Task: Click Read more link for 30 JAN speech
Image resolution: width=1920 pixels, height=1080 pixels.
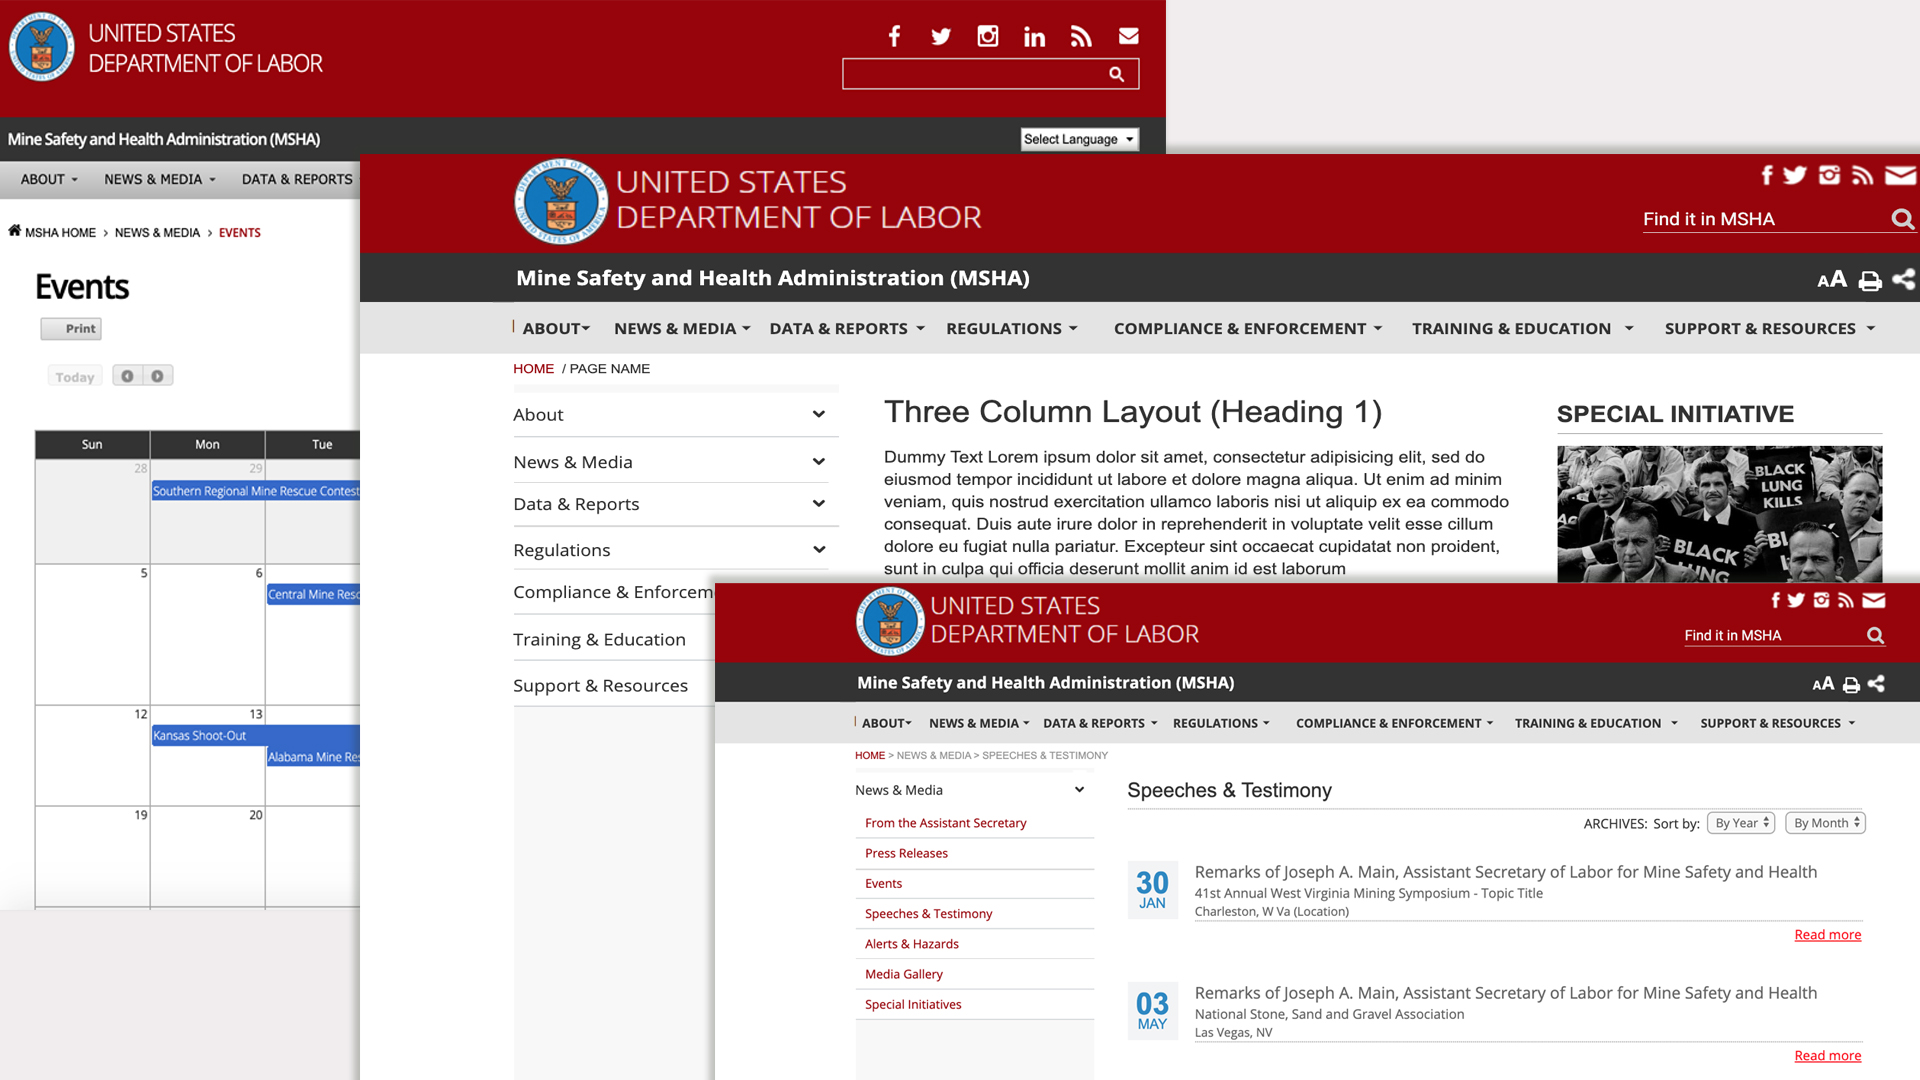Action: pyautogui.click(x=1827, y=935)
